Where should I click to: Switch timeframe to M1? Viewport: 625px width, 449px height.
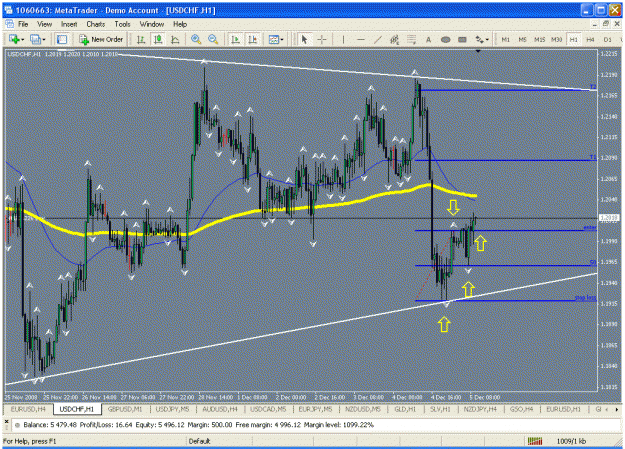coord(505,39)
